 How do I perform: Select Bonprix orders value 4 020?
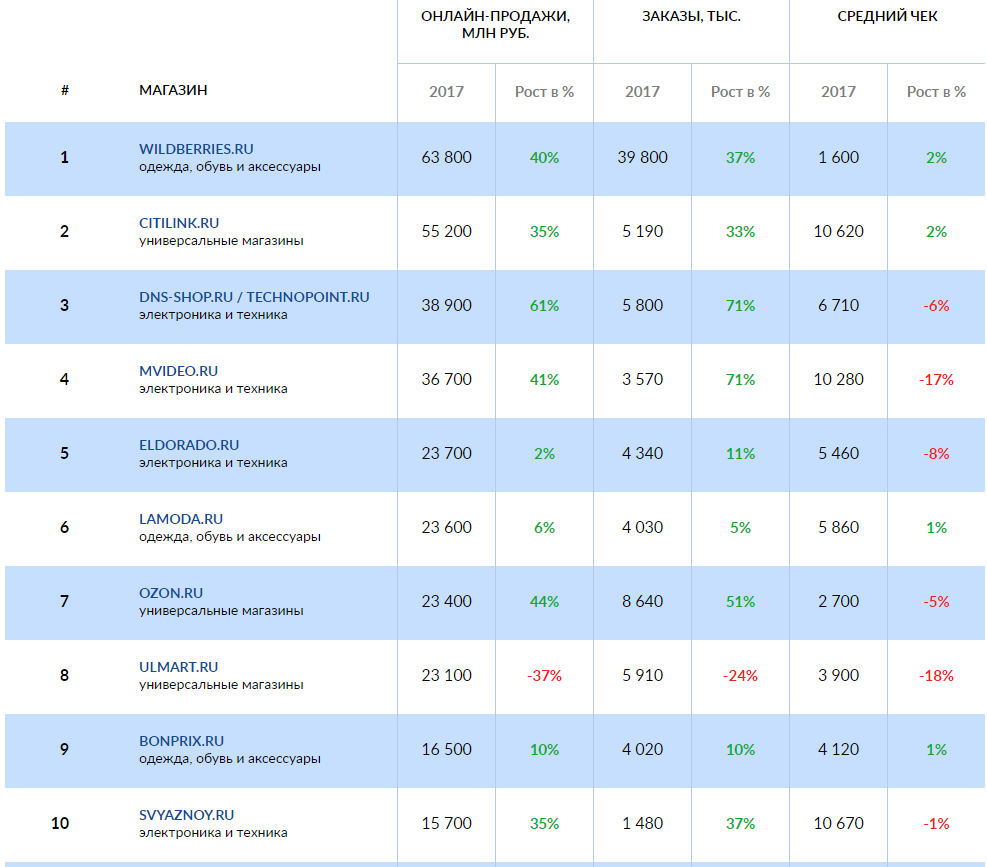pos(642,749)
